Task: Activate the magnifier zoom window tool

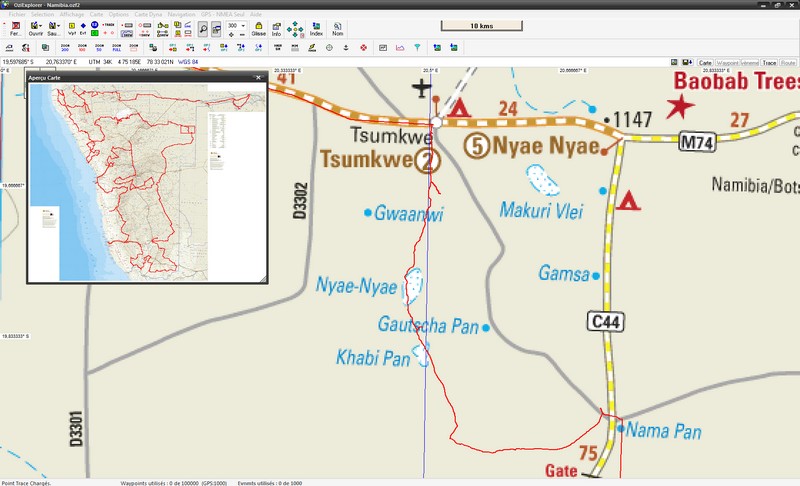Action: pos(203,29)
